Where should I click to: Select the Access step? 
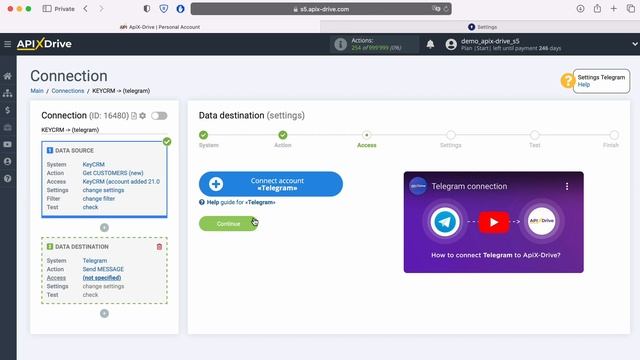(367, 135)
